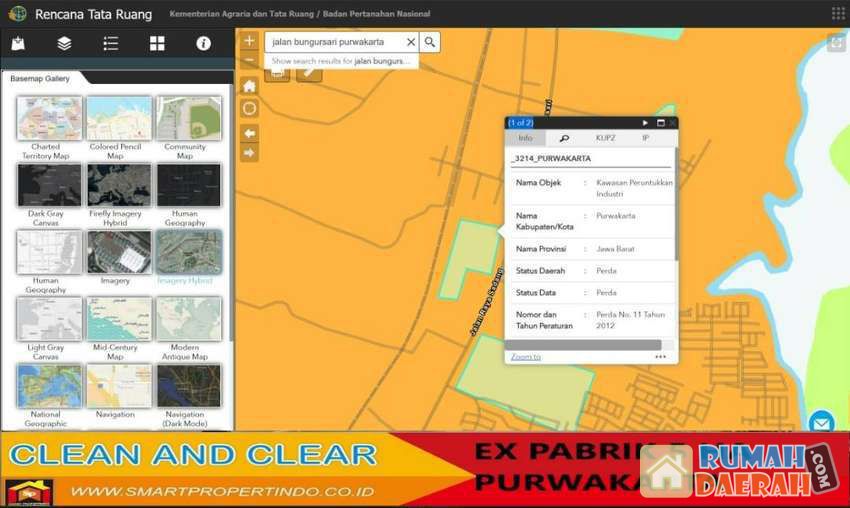
Task: Clear the search text field
Action: (410, 42)
